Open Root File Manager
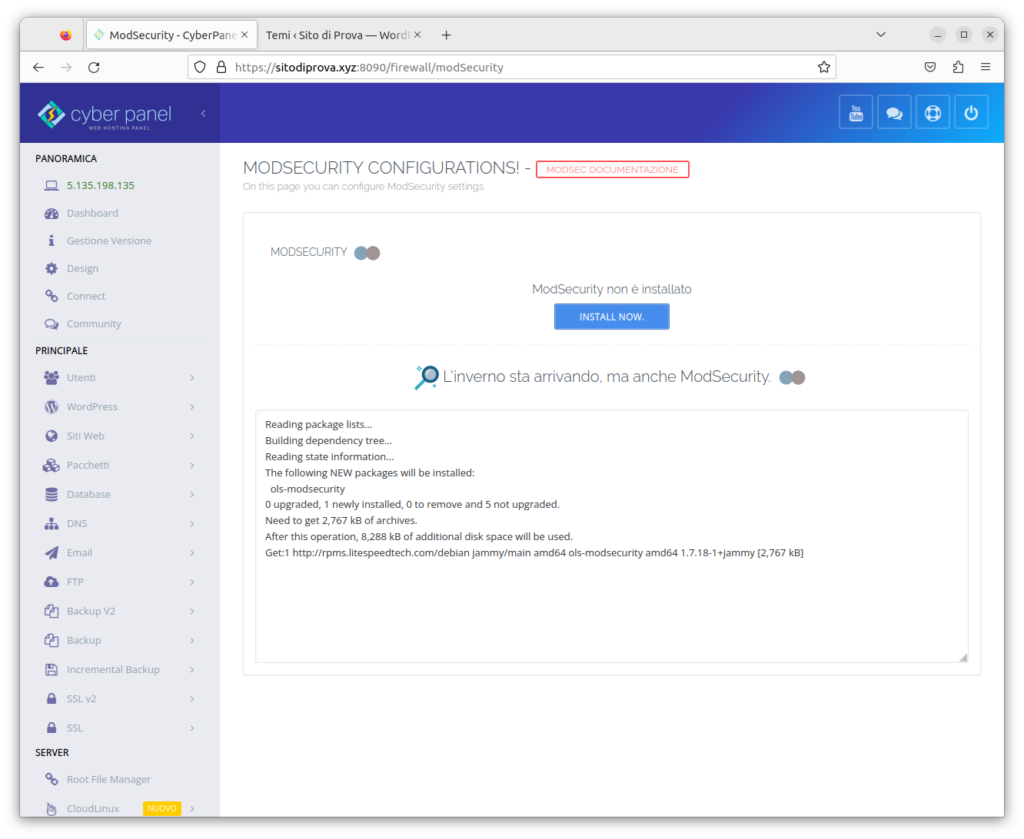The height and width of the screenshot is (839, 1024). pos(108,780)
